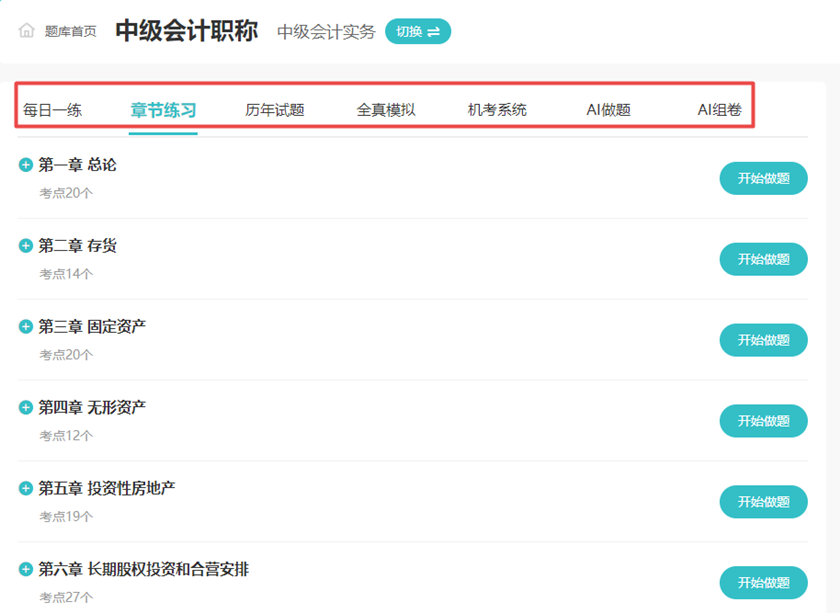This screenshot has width=840, height=613.
Task: Expand 第五章 投资性房地产 plus icon
Action: coord(26,489)
